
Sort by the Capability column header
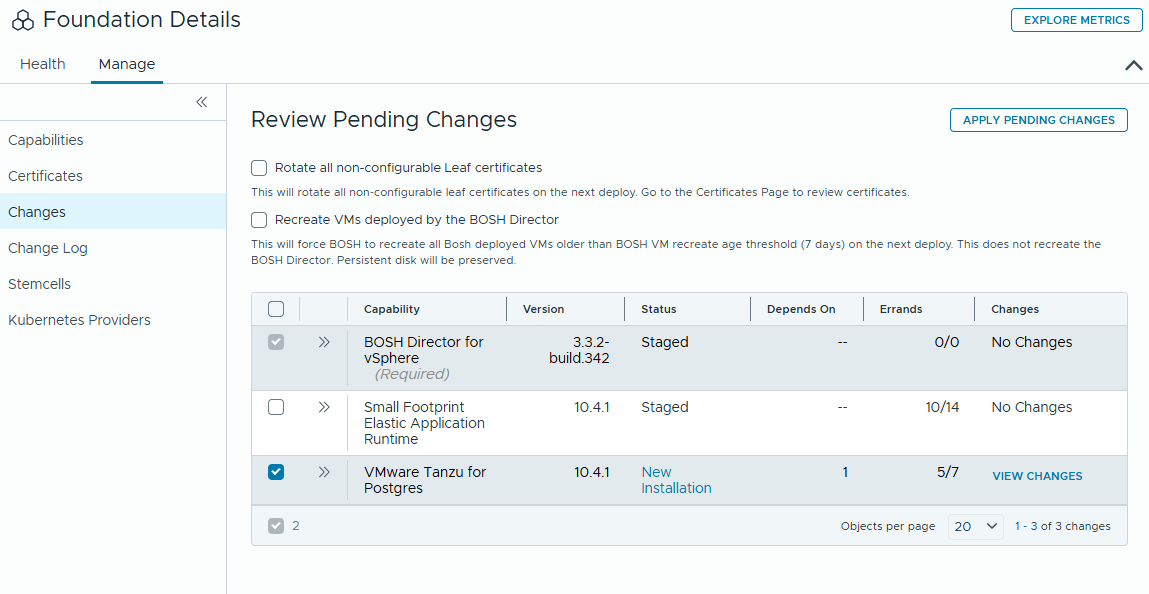[391, 309]
